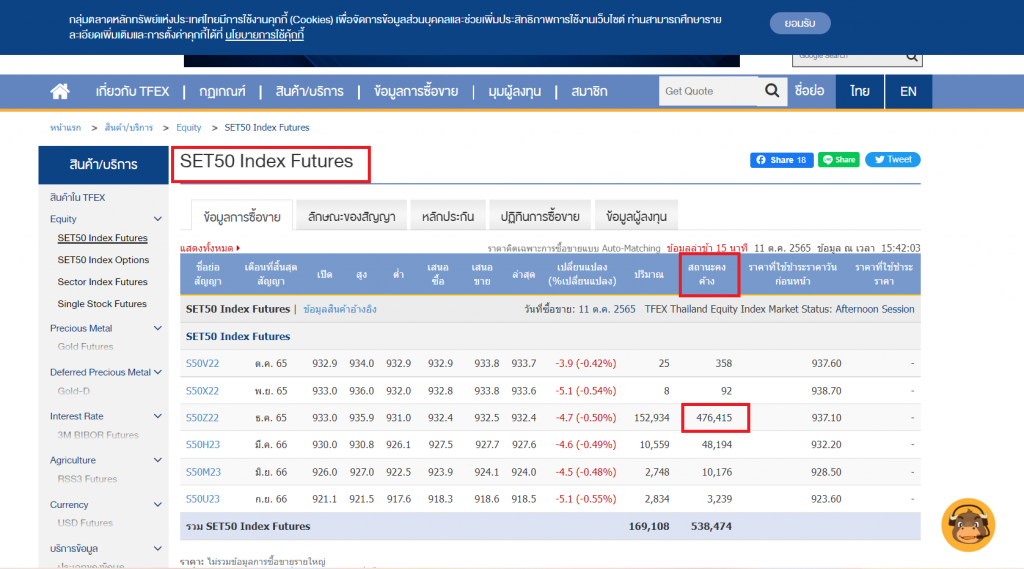
Task: Select the ข้อมูลการซื้อขาย tab
Action: [x=242, y=216]
